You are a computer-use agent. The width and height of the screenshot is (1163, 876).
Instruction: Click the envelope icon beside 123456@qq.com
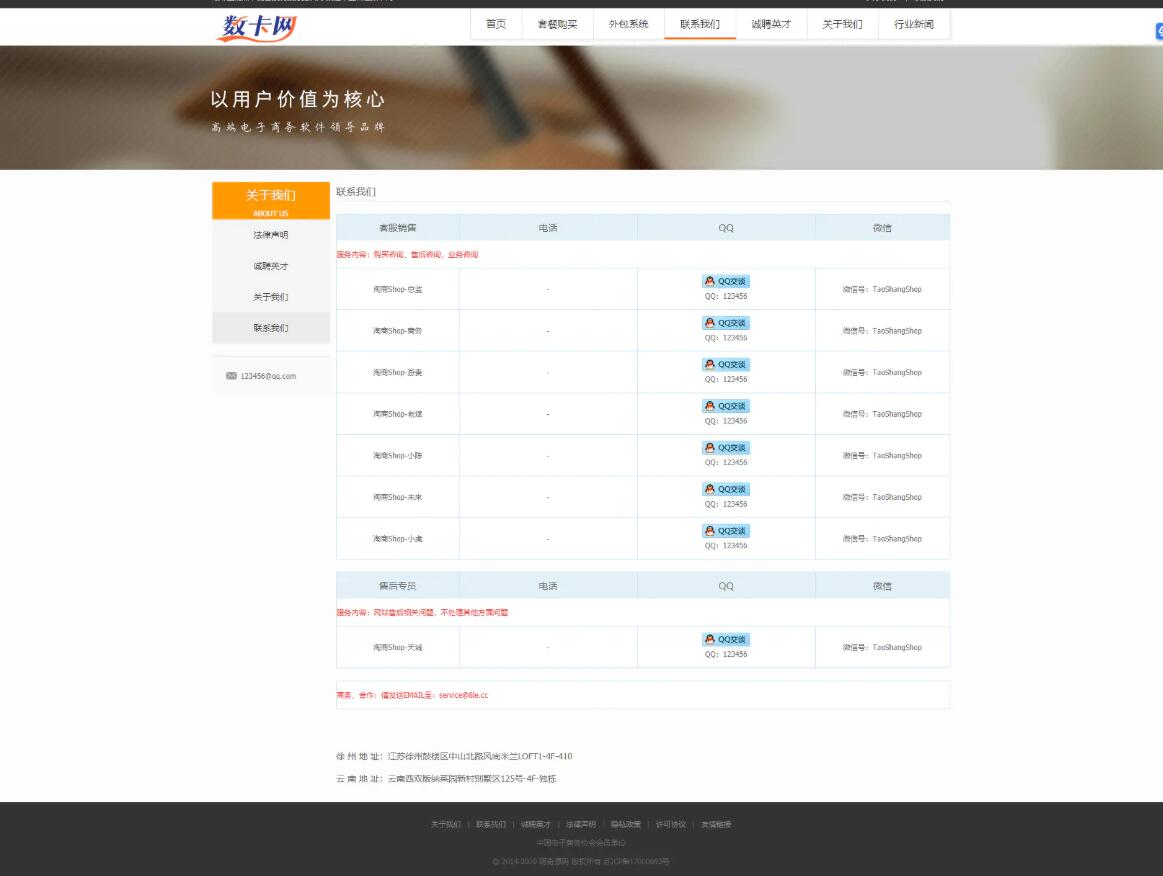tap(231, 376)
